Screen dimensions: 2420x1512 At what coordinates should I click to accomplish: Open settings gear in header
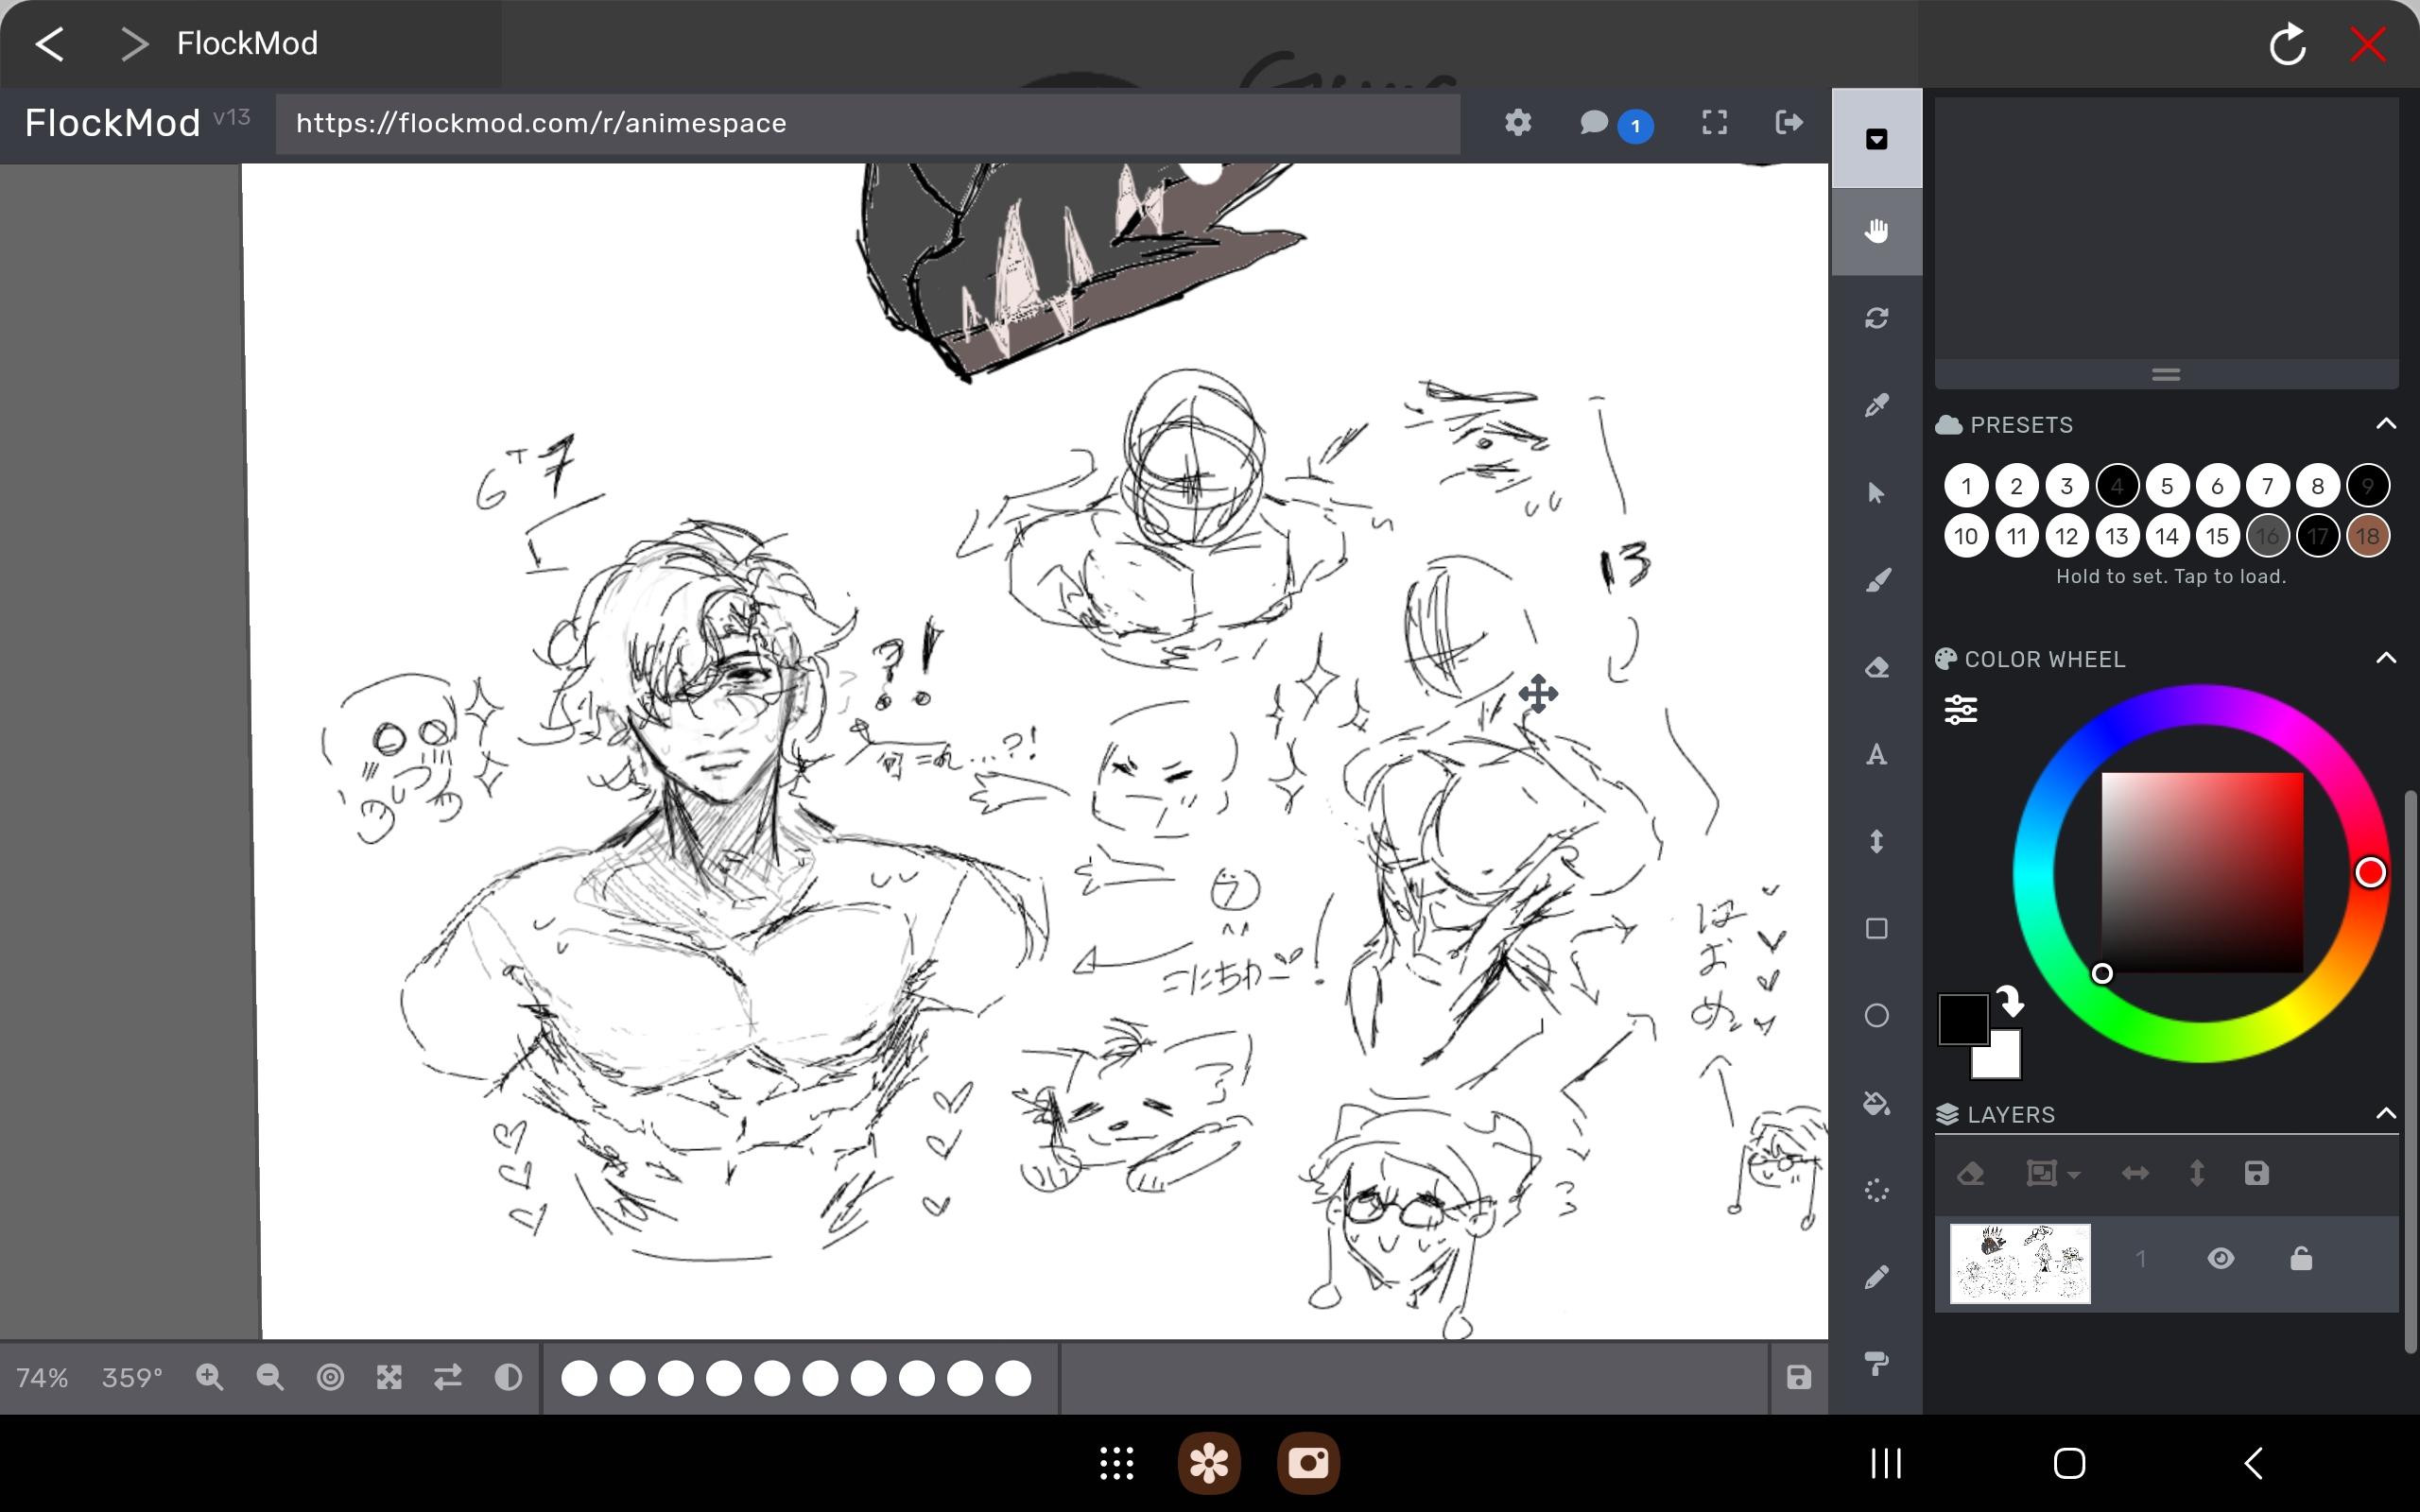click(1517, 122)
